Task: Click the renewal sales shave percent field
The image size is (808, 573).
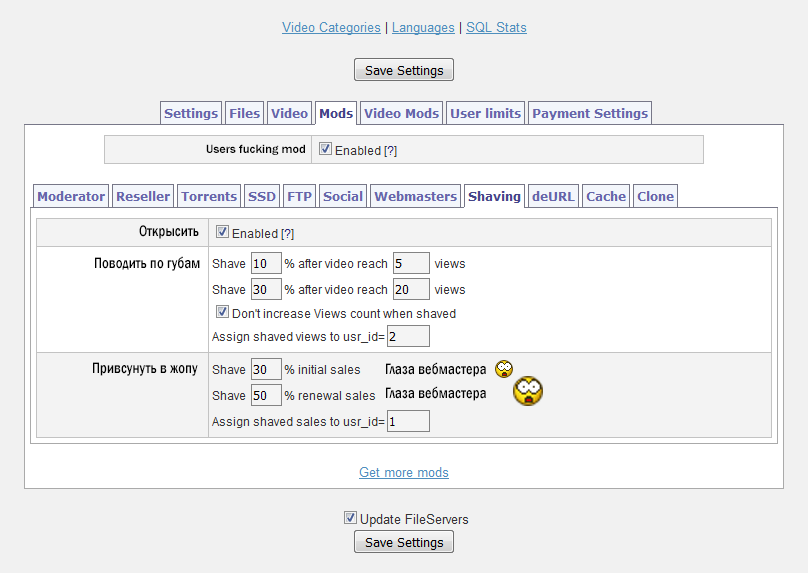Action: click(265, 395)
